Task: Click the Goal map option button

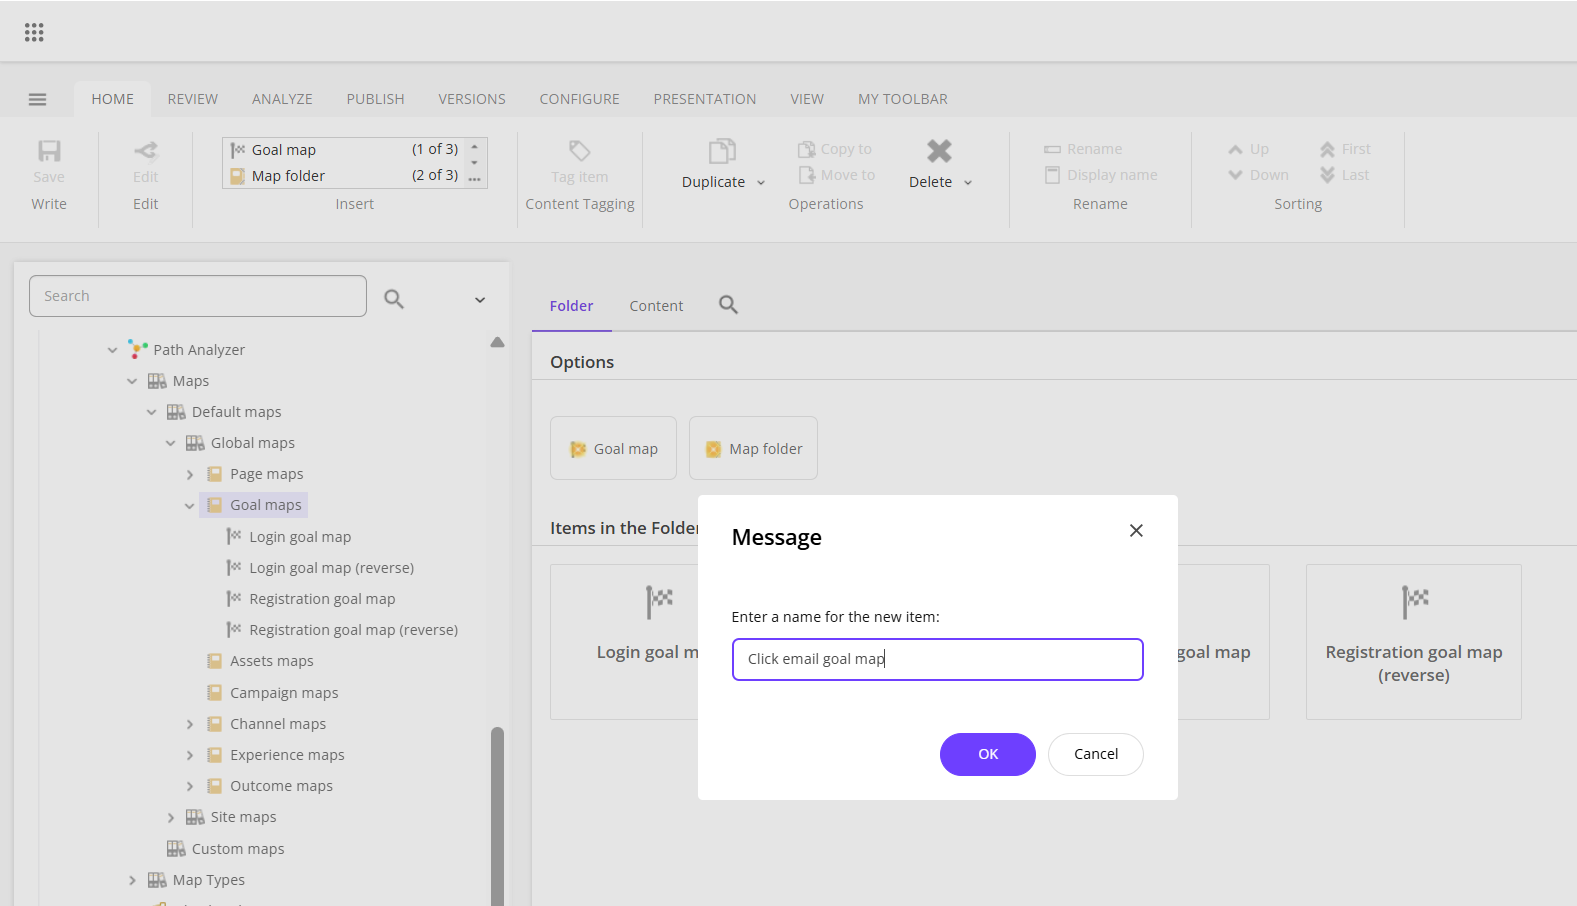Action: click(614, 448)
